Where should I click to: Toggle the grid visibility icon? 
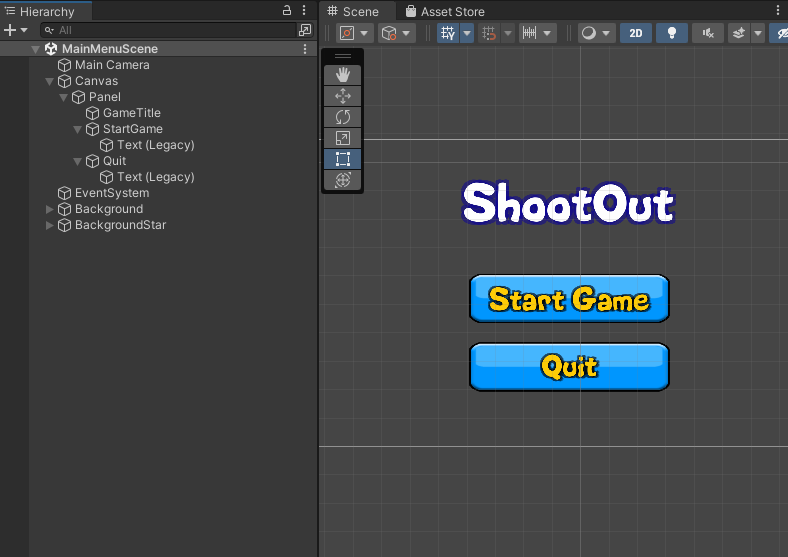447,33
